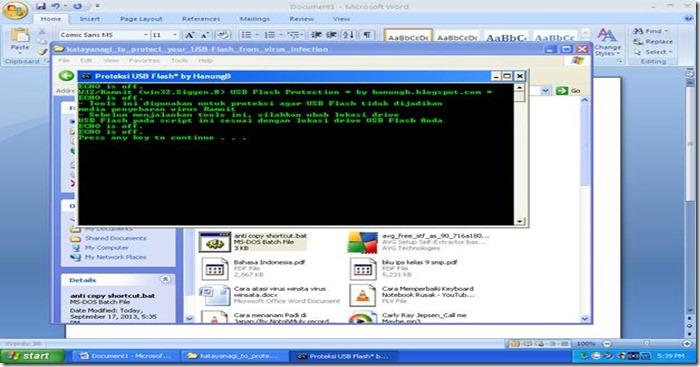The height and width of the screenshot is (367, 700).
Task: Switch to the Page Layout tab
Action: point(141,19)
